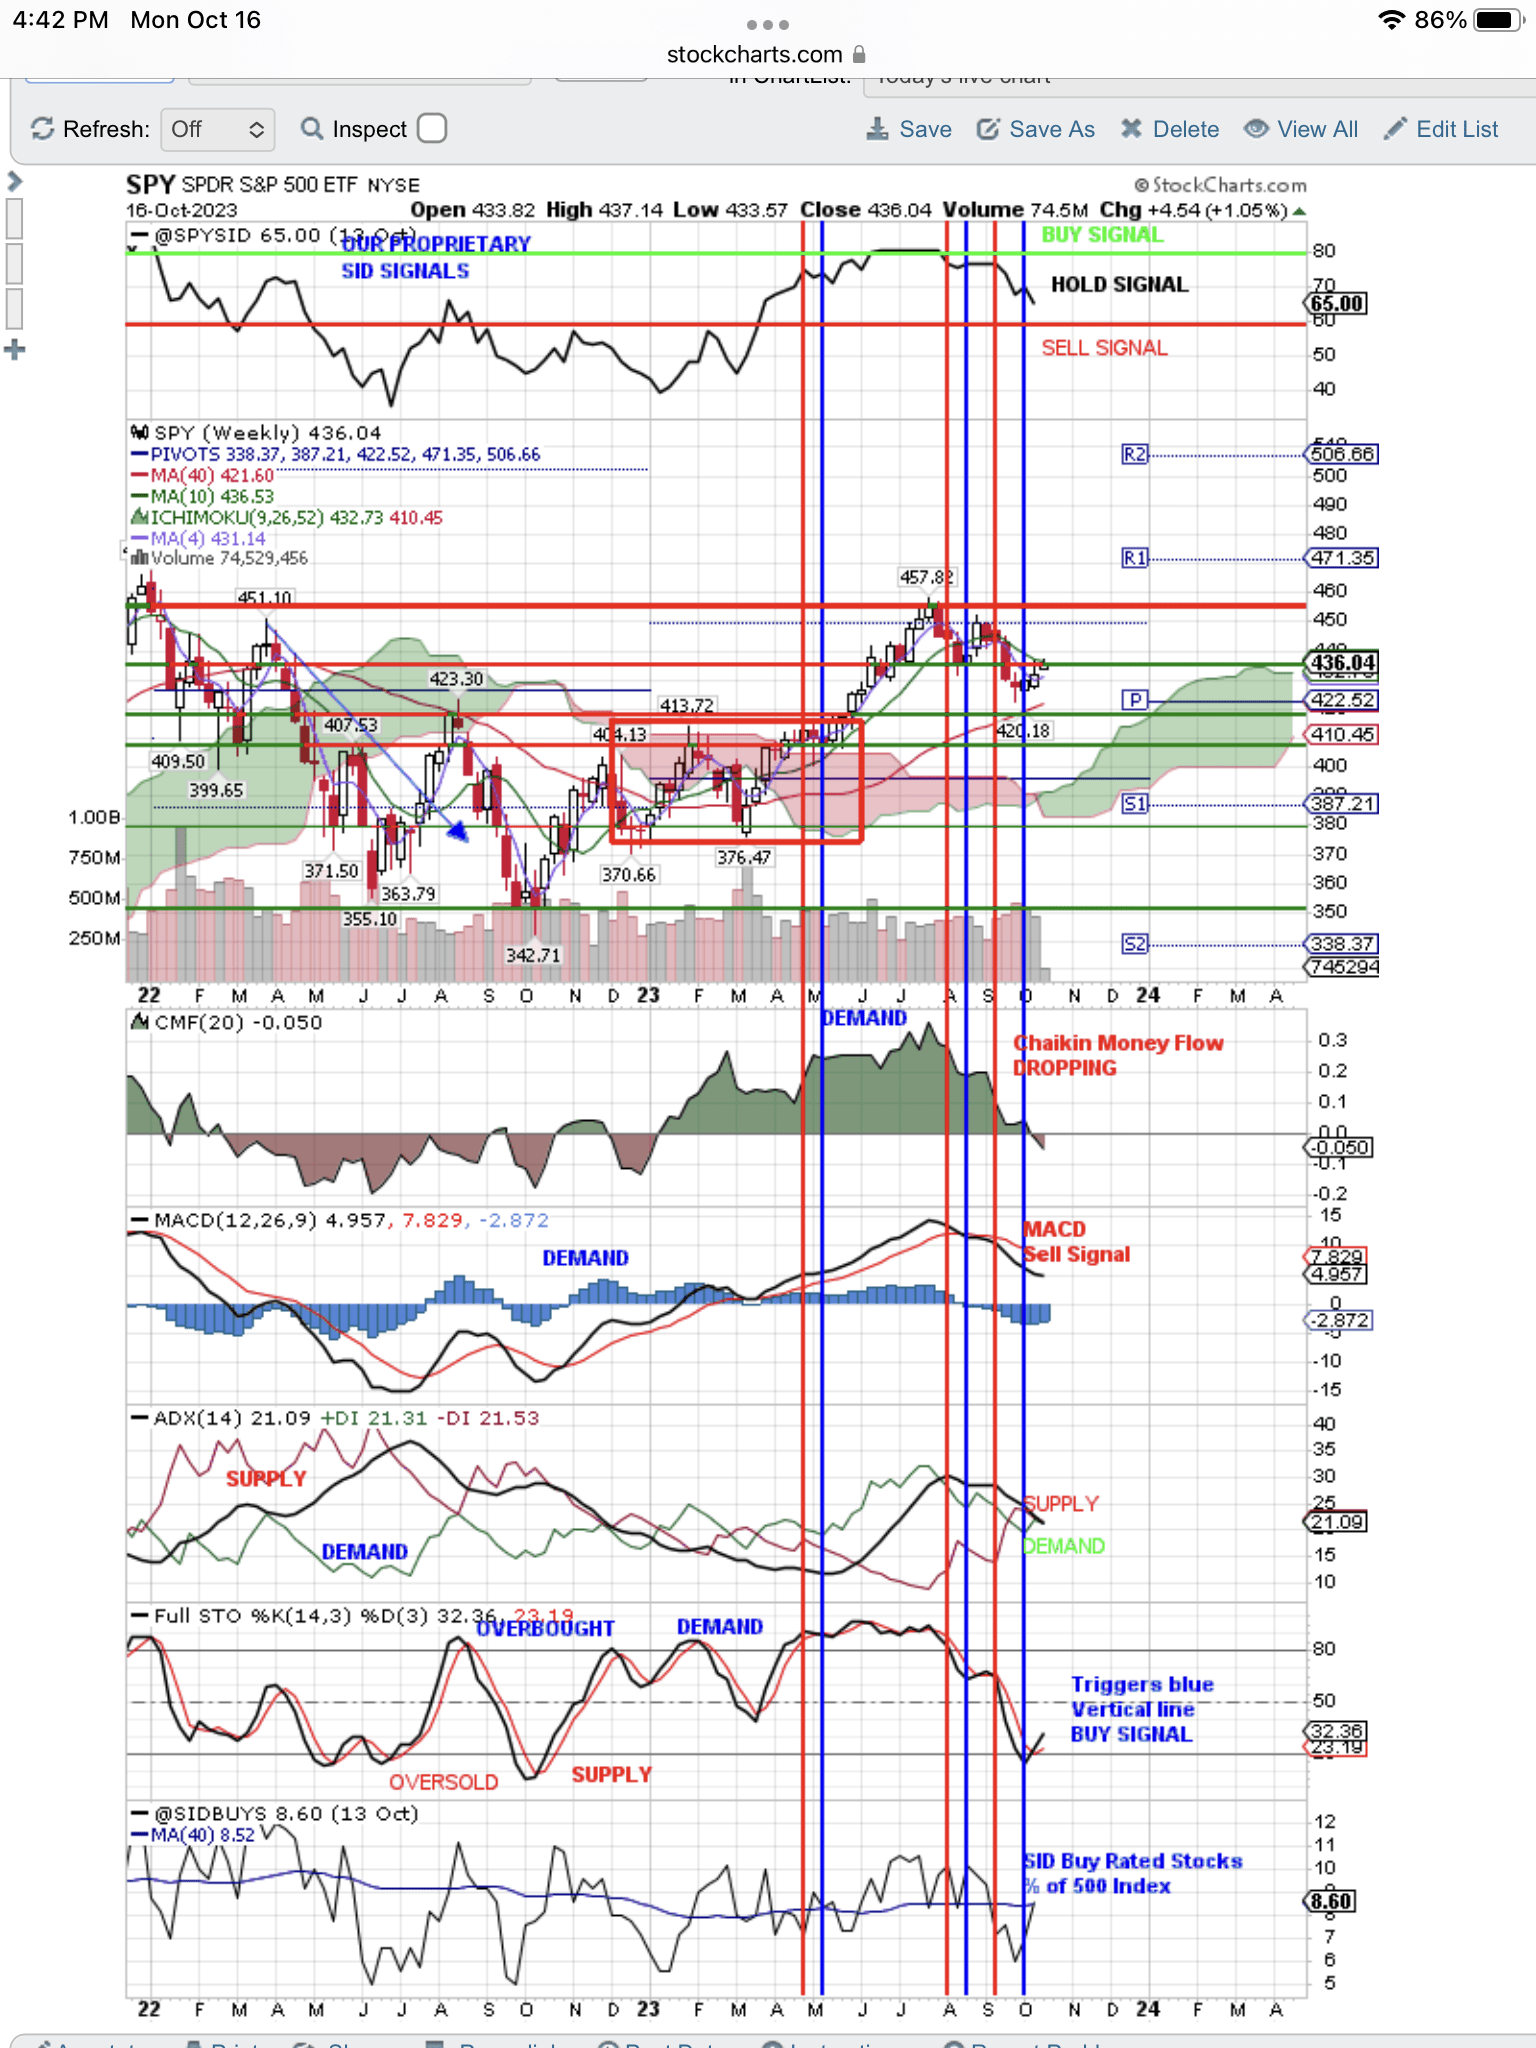The width and height of the screenshot is (1536, 2048).
Task: Click the R1 pivot label
Action: tap(1134, 558)
